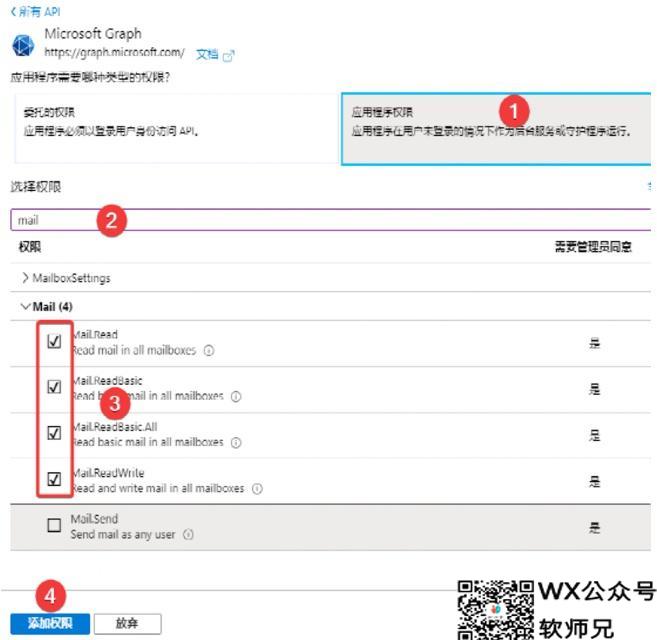Click the permission search field containing mail

pyautogui.click(x=330, y=220)
